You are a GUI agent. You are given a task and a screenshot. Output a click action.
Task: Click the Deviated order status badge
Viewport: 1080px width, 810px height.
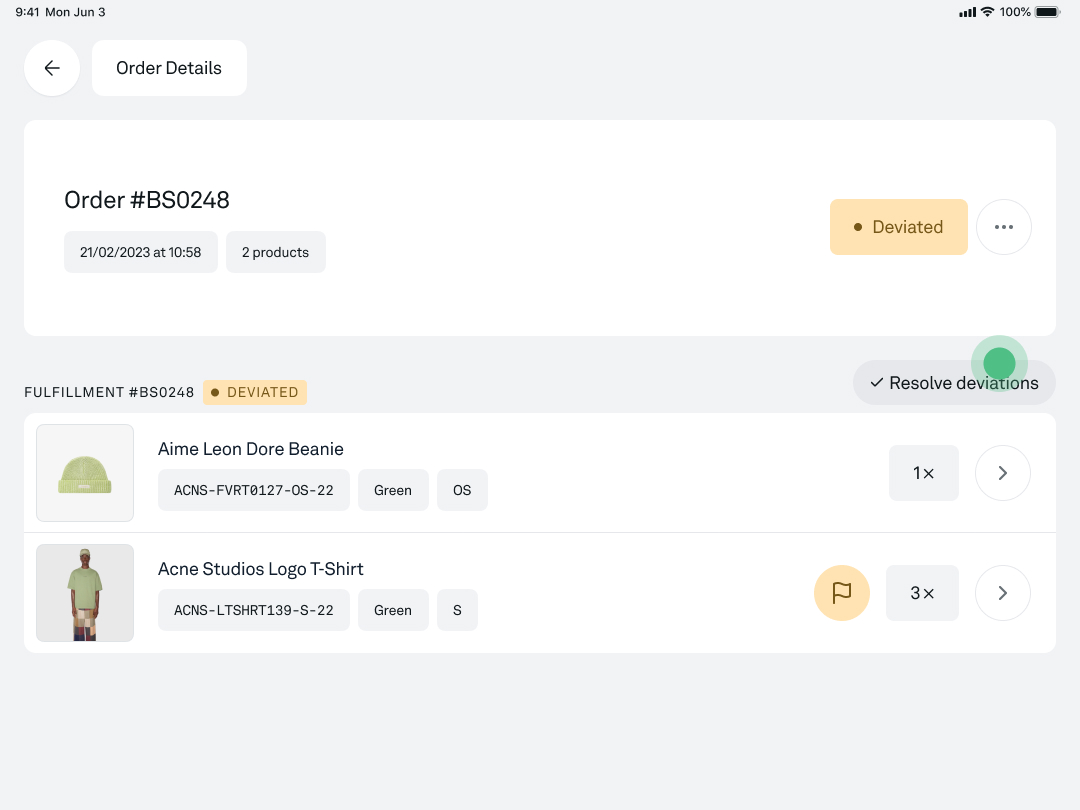tap(898, 227)
